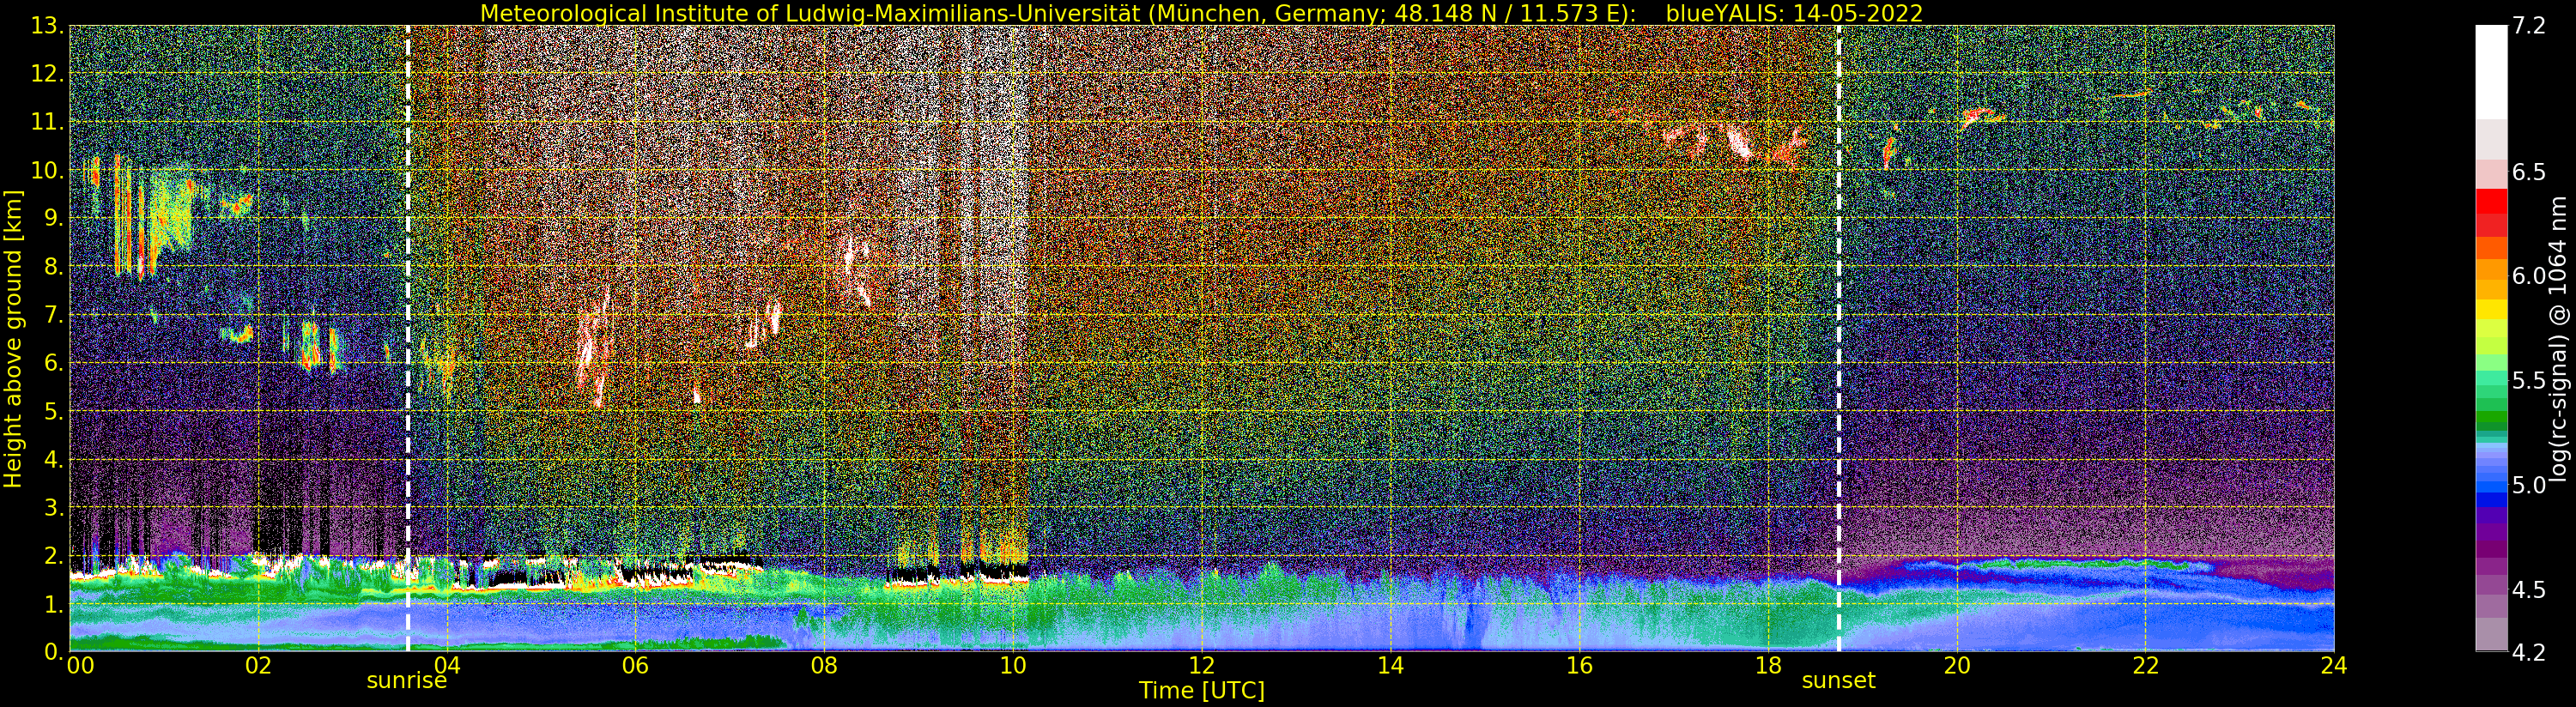The image size is (2576, 707).
Task: Click the 'log(rc-signal) @ 1064 nm' colorbar label
Action: click(x=2558, y=338)
